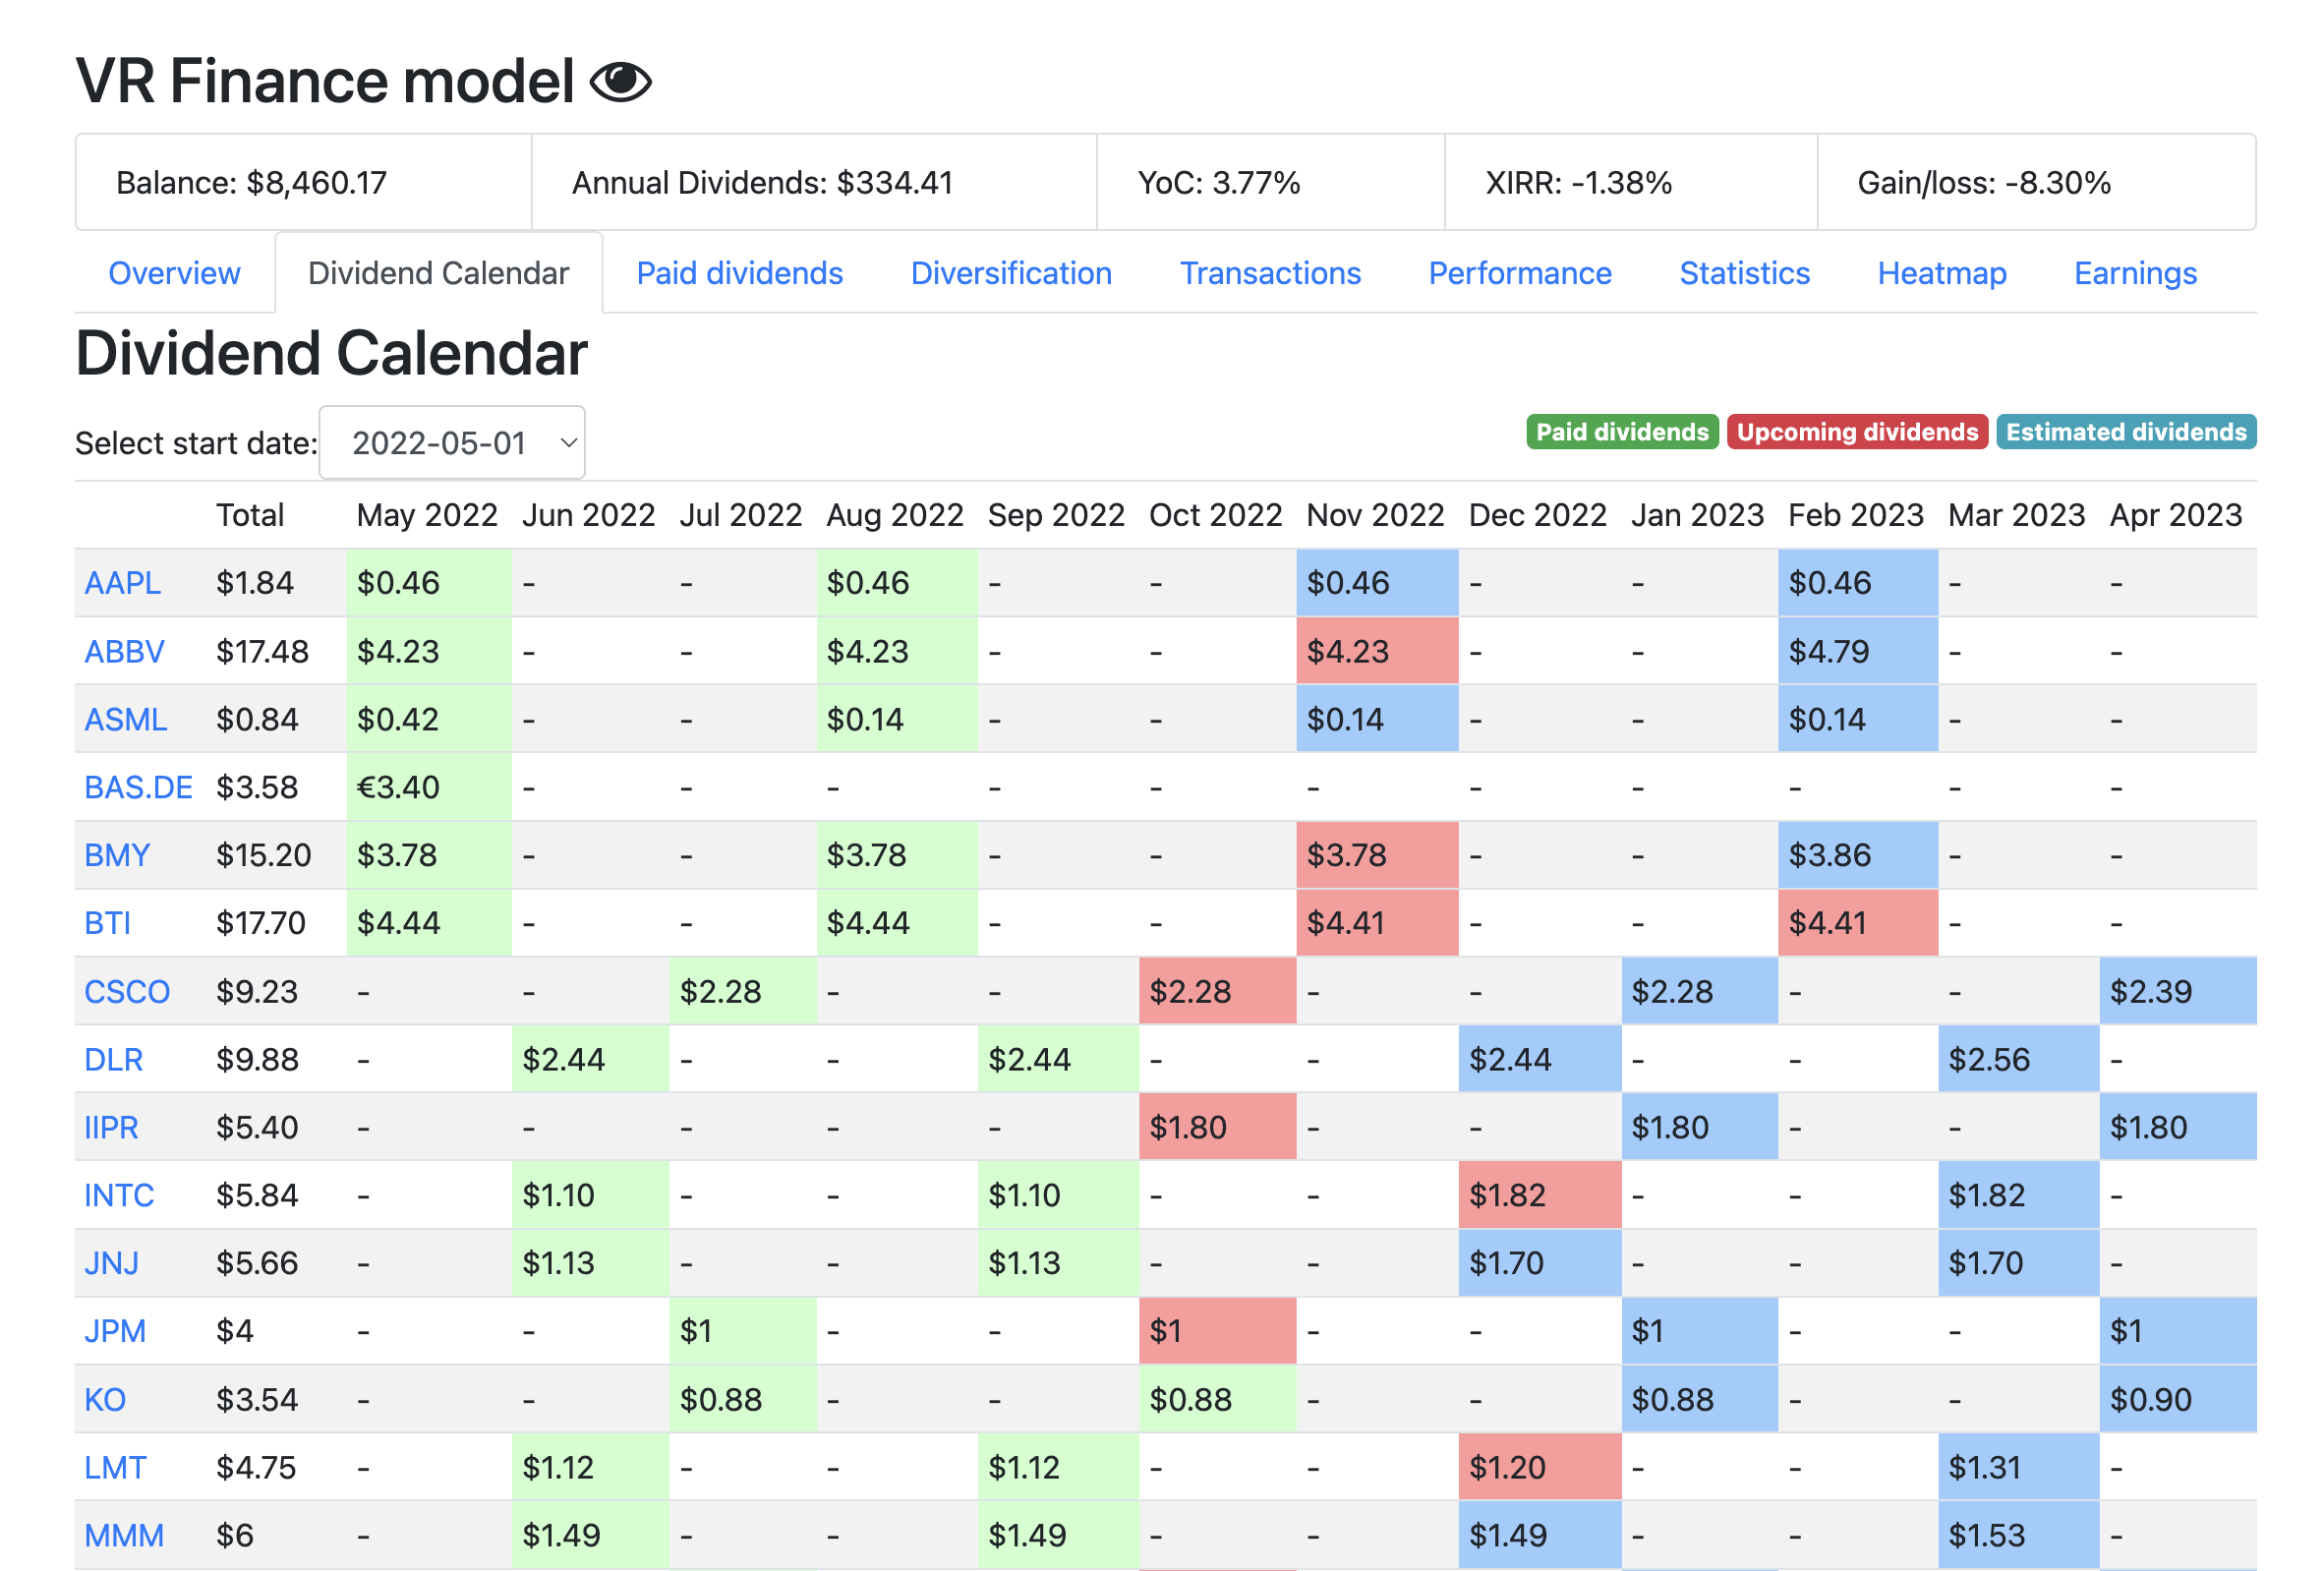Image resolution: width=2324 pixels, height=1571 pixels.
Task: Open the BTI ticker link
Action: tap(107, 923)
